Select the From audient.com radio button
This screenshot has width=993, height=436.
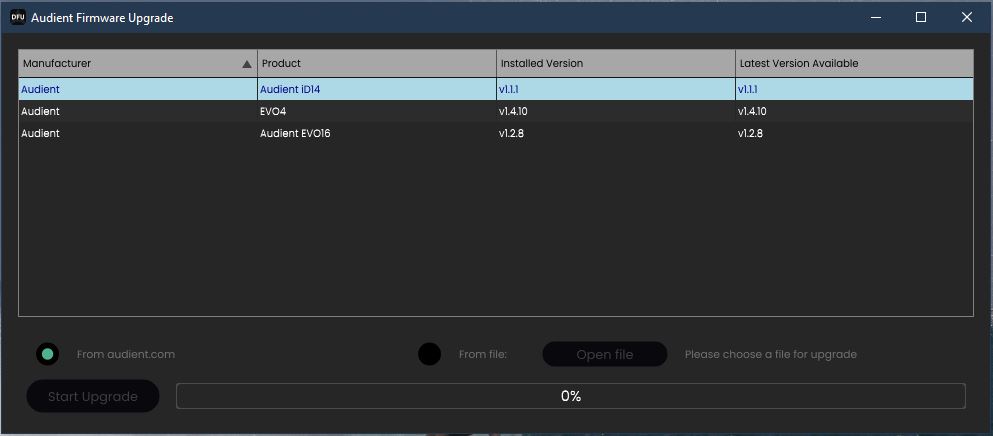point(47,354)
